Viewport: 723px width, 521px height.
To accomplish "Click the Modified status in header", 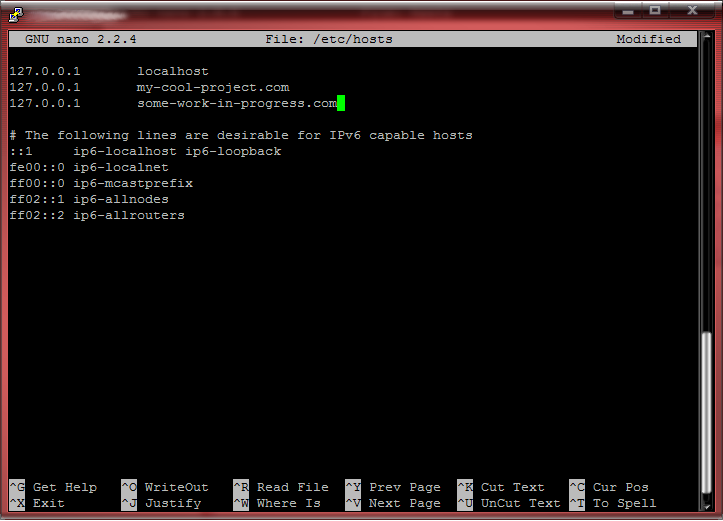I will tap(648, 39).
